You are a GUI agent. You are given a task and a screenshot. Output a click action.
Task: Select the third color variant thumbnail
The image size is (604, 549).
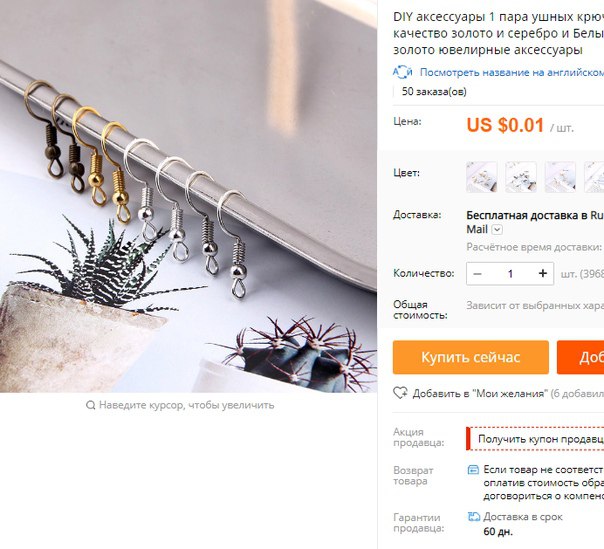(x=560, y=177)
